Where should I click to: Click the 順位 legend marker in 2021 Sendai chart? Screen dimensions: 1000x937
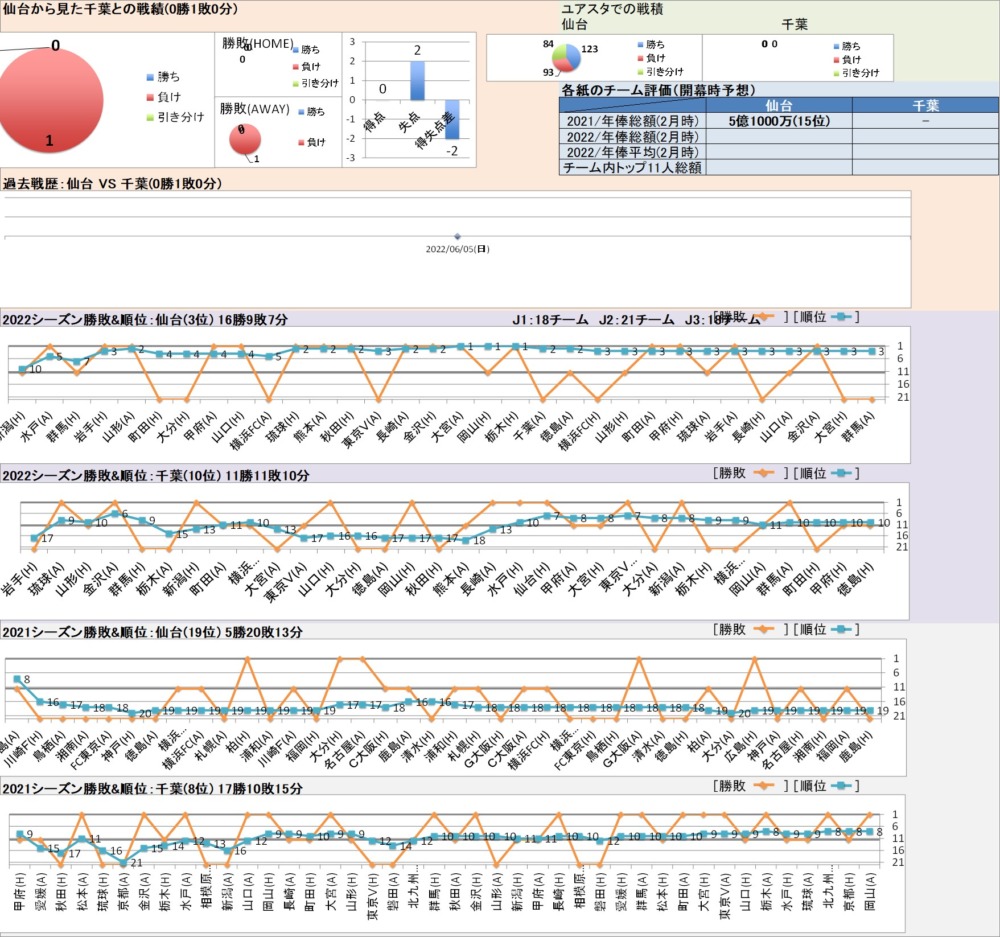(x=843, y=629)
